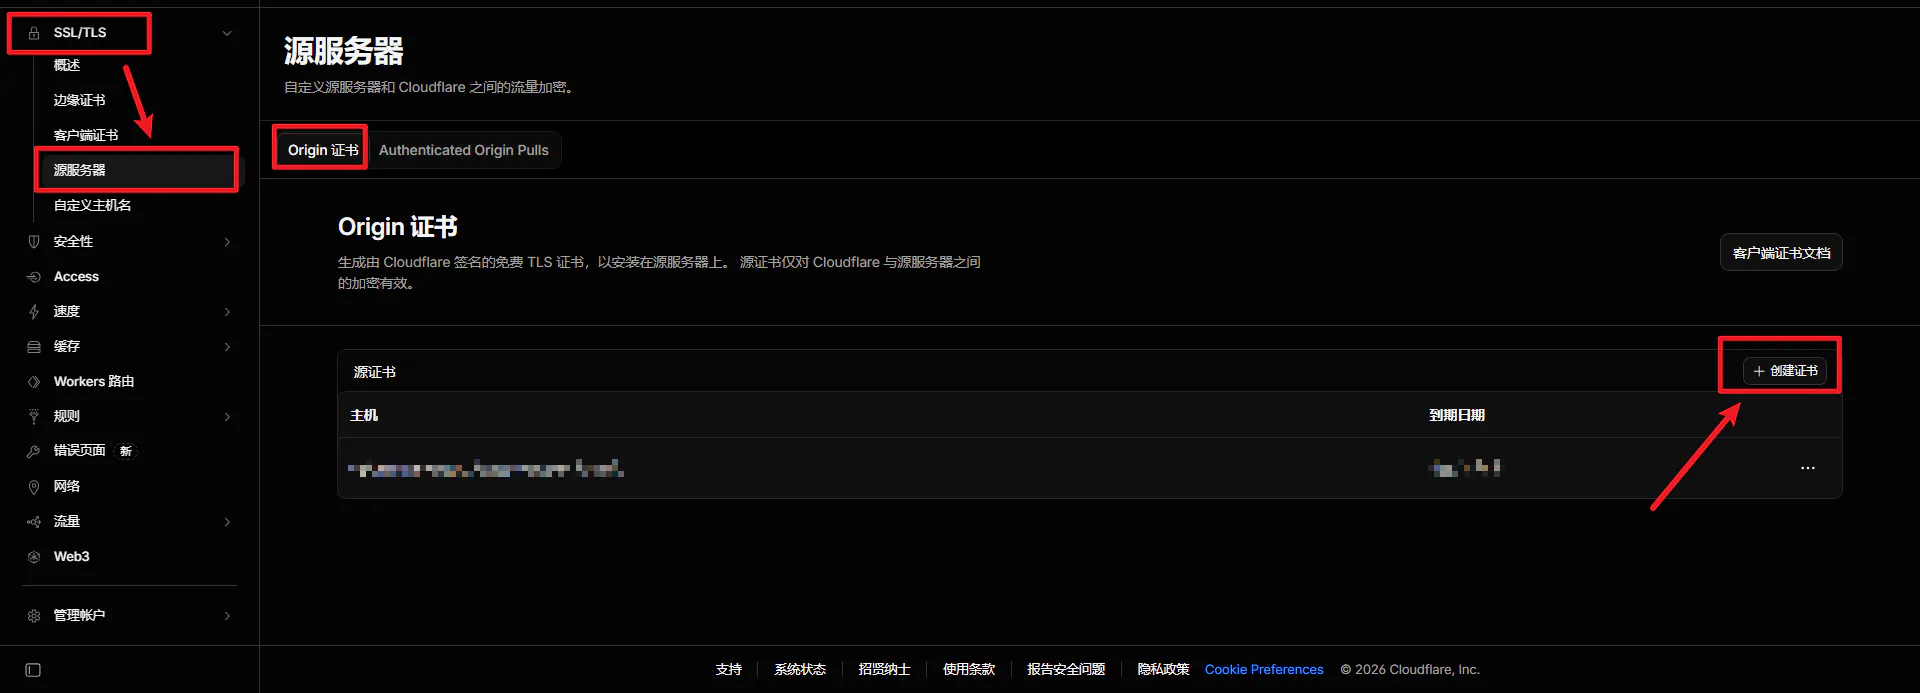Open the 系统状态 footer link
Viewport: 1920px width, 693px height.
pyautogui.click(x=800, y=670)
